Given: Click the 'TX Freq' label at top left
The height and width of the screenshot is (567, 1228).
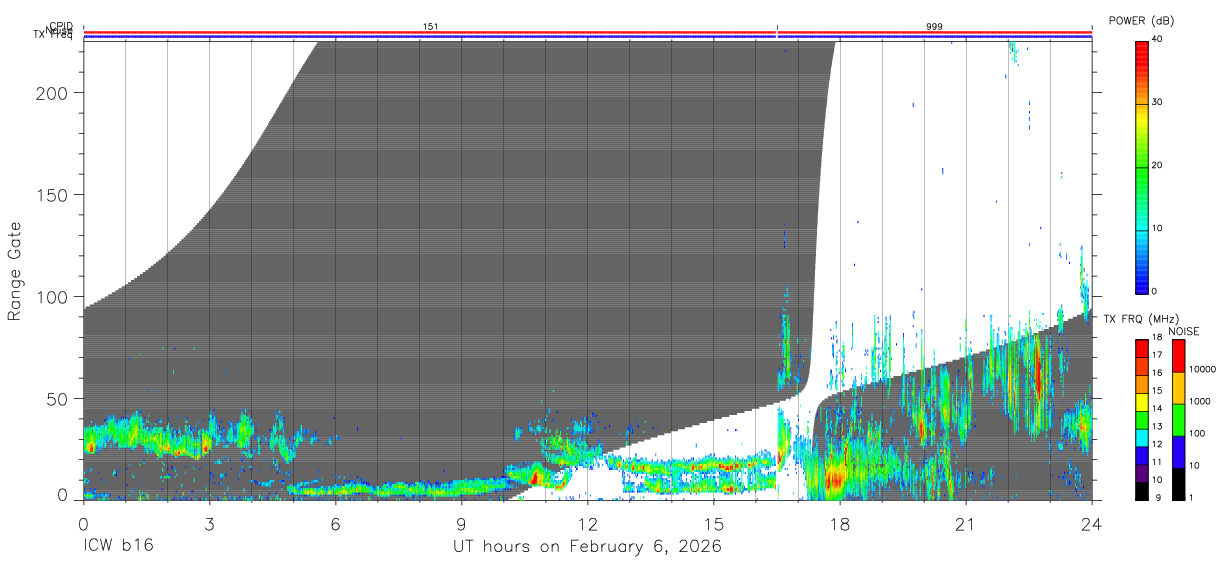Looking at the screenshot, I should click(52, 34).
